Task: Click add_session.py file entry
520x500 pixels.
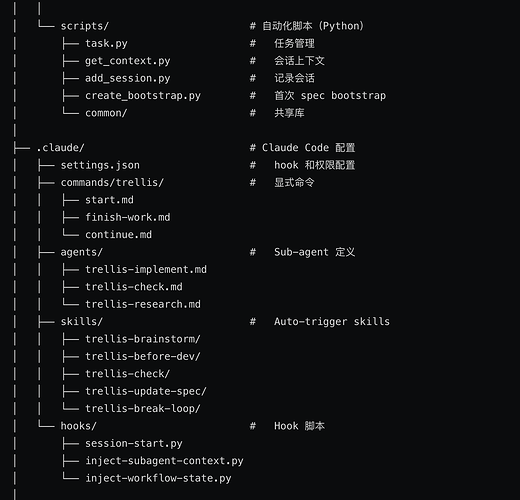Action: coord(128,78)
